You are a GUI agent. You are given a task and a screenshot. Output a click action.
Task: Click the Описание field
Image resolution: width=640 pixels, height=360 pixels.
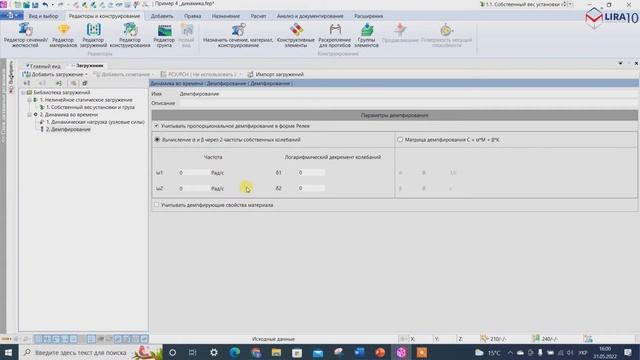tap(408, 103)
